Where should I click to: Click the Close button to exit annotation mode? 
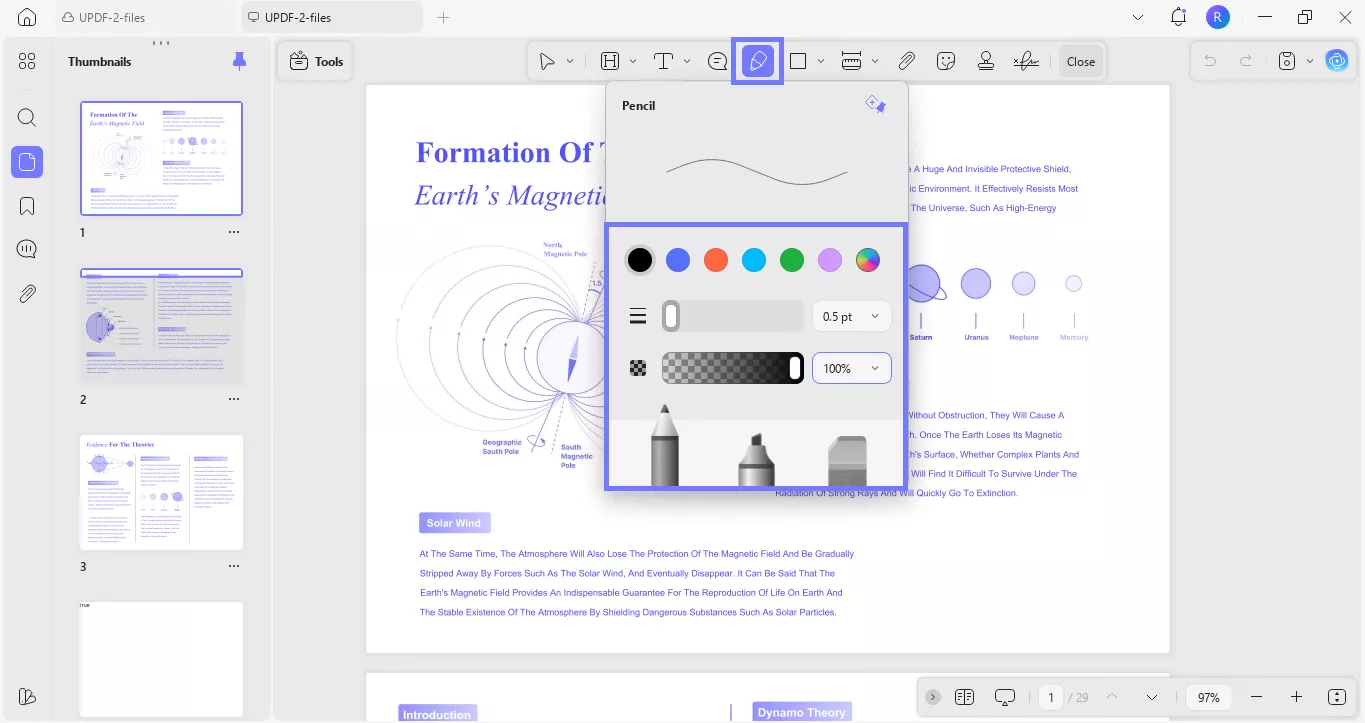(1080, 61)
